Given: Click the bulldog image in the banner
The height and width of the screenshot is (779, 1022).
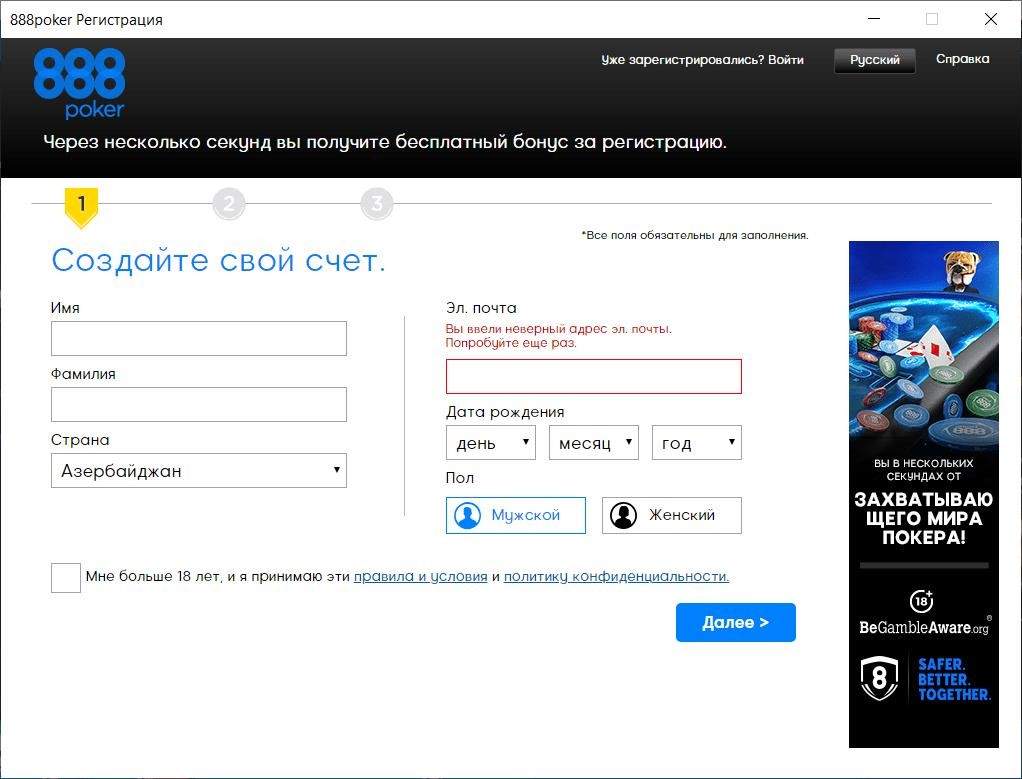Looking at the screenshot, I should [x=962, y=271].
